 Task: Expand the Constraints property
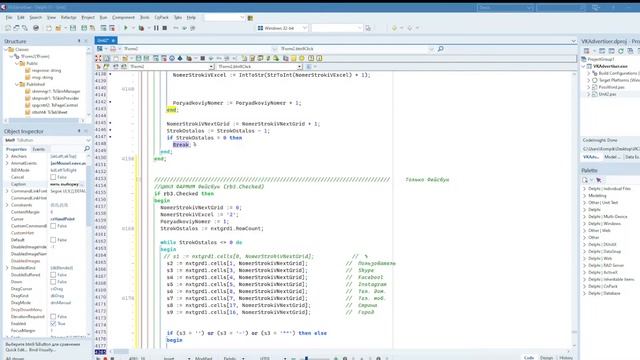(x=7, y=205)
